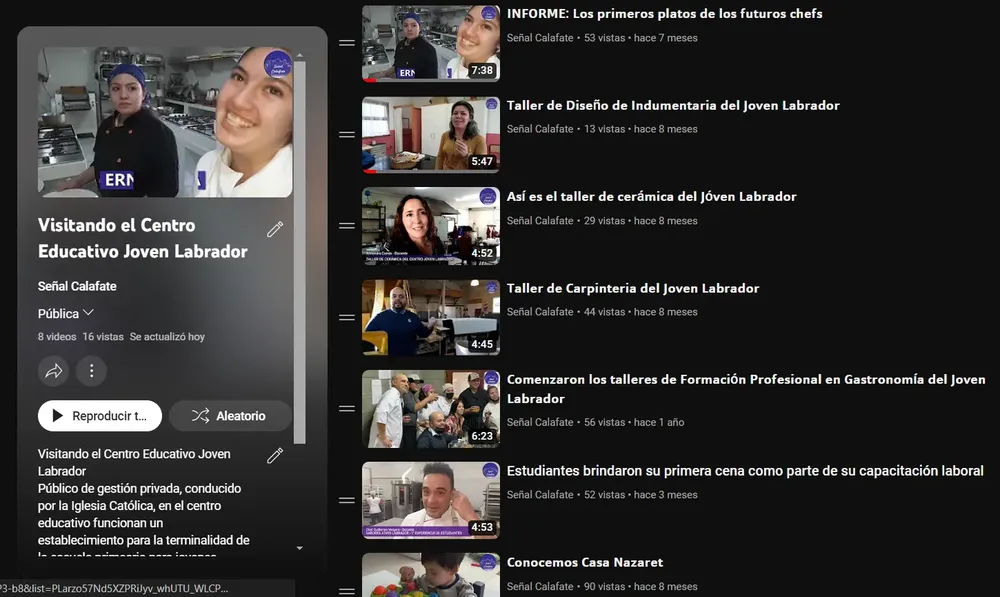Open the playlist share options
Image resolution: width=1000 pixels, height=597 pixels.
[x=53, y=371]
